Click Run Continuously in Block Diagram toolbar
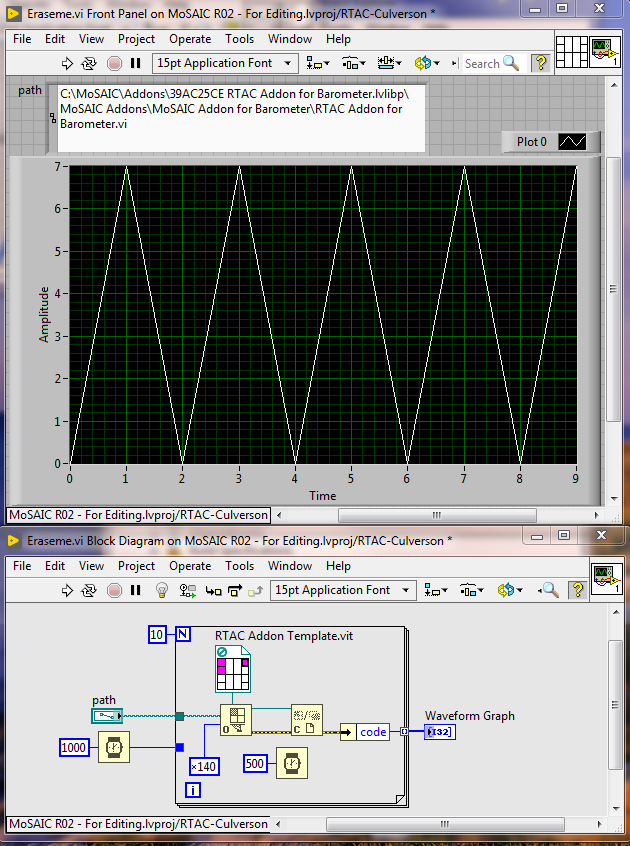 click(88, 591)
